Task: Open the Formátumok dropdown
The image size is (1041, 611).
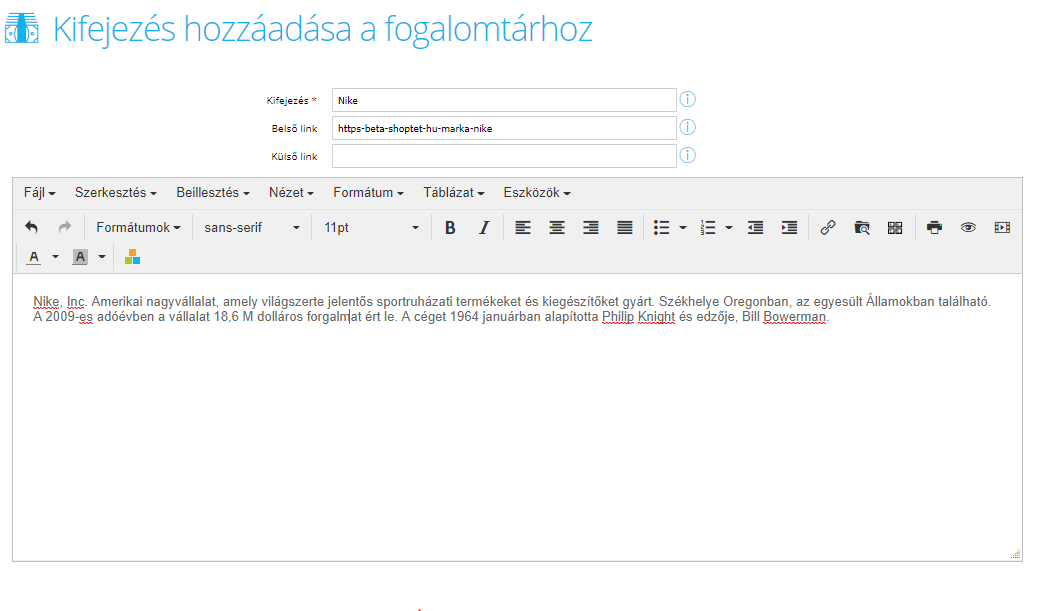Action: 138,227
